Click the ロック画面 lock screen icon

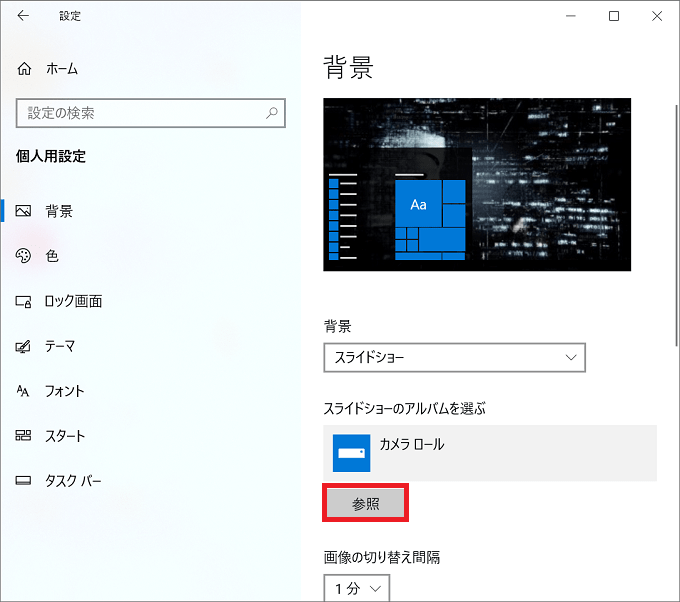(x=23, y=301)
